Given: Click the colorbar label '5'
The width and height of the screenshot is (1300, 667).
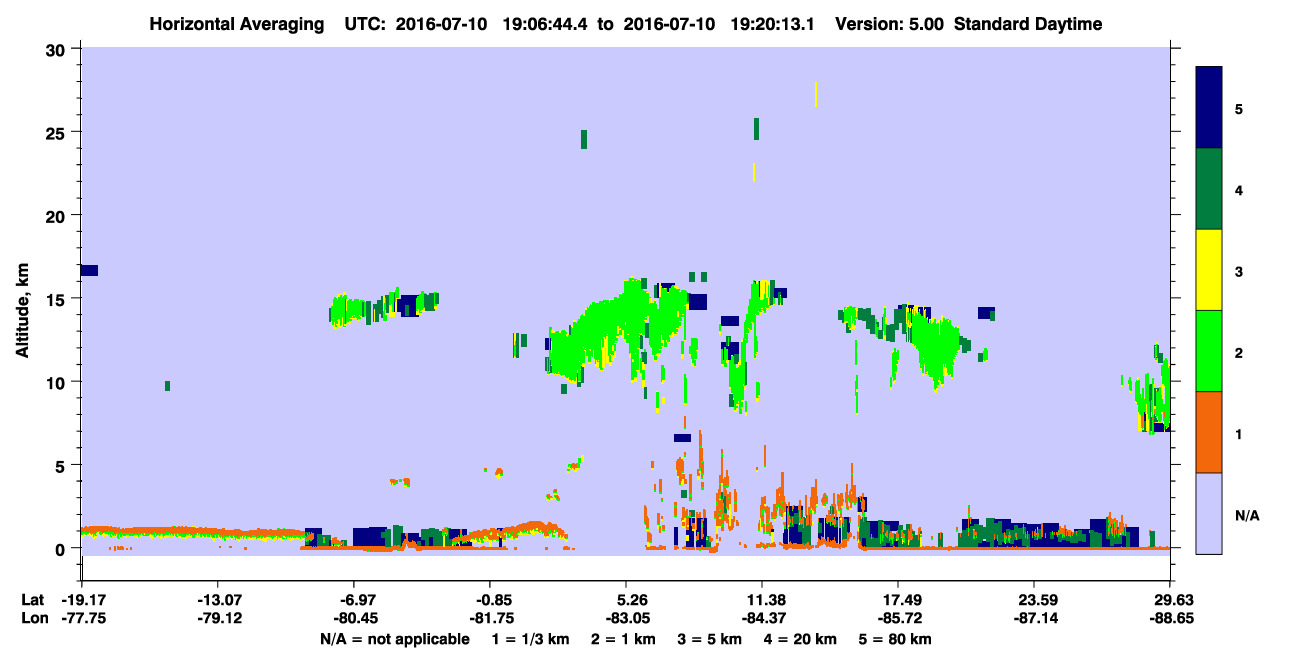Looking at the screenshot, I should 1239,108.
